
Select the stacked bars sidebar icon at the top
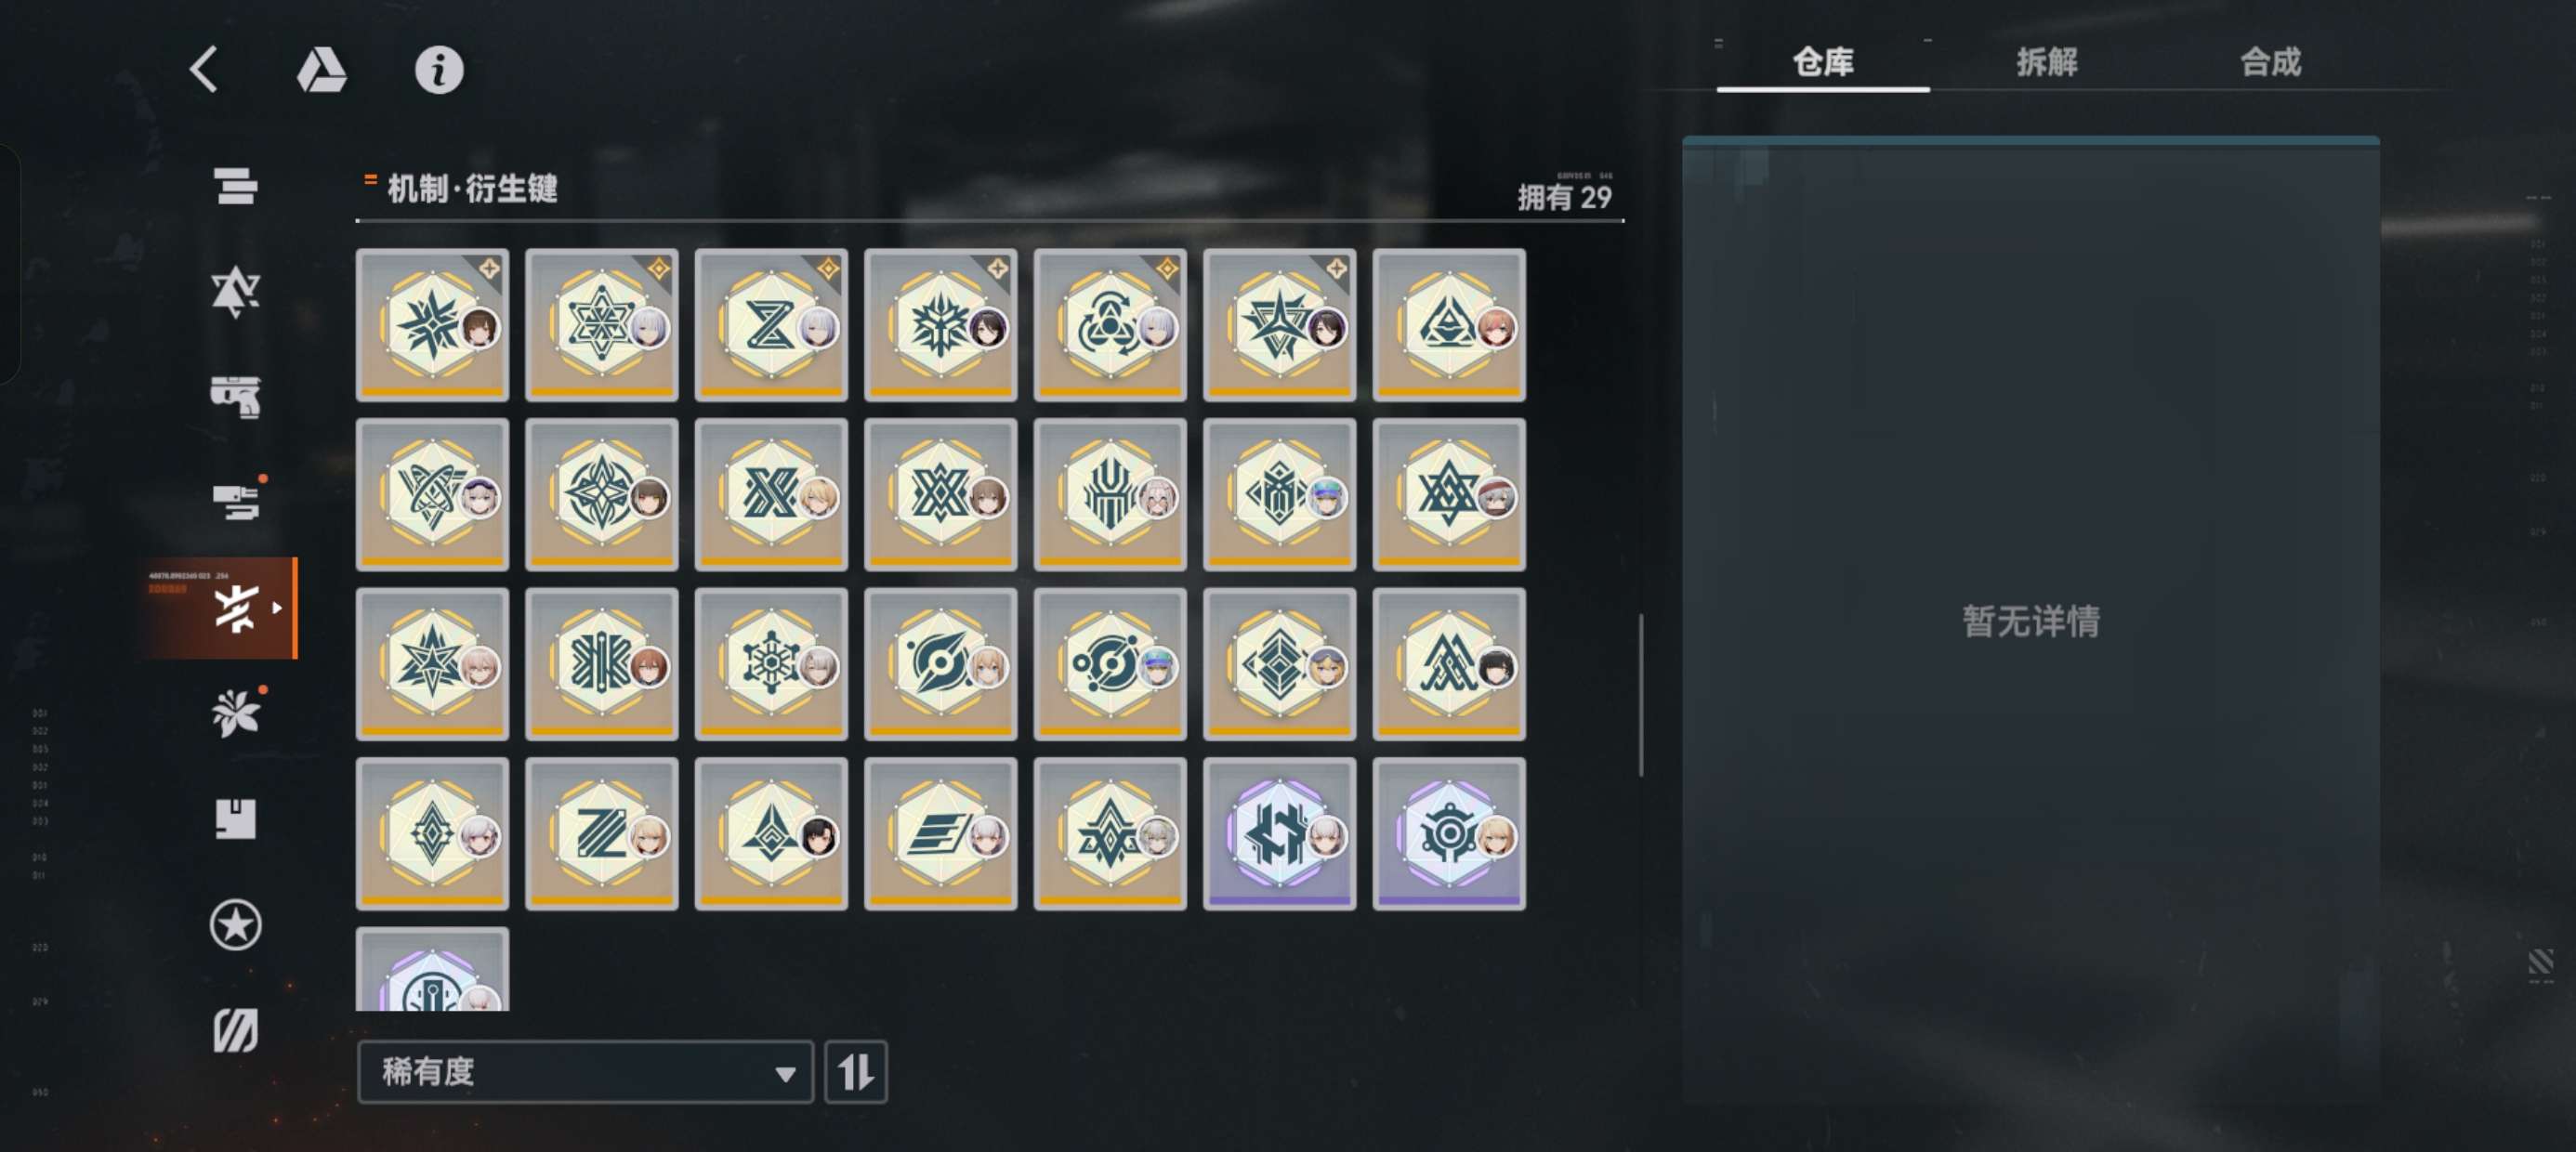pos(236,186)
